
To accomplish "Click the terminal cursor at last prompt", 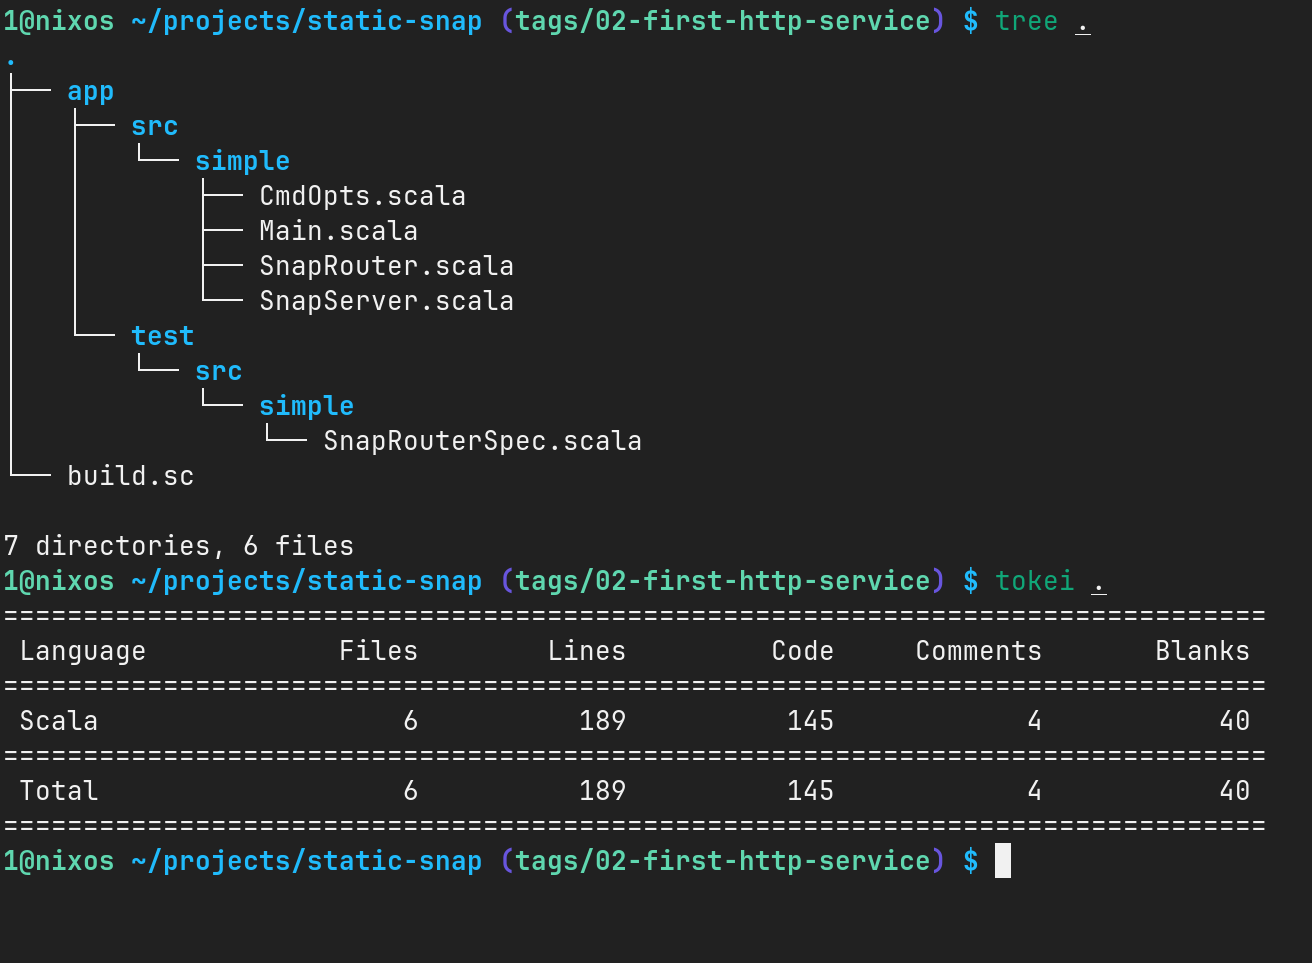I will (x=1003, y=861).
